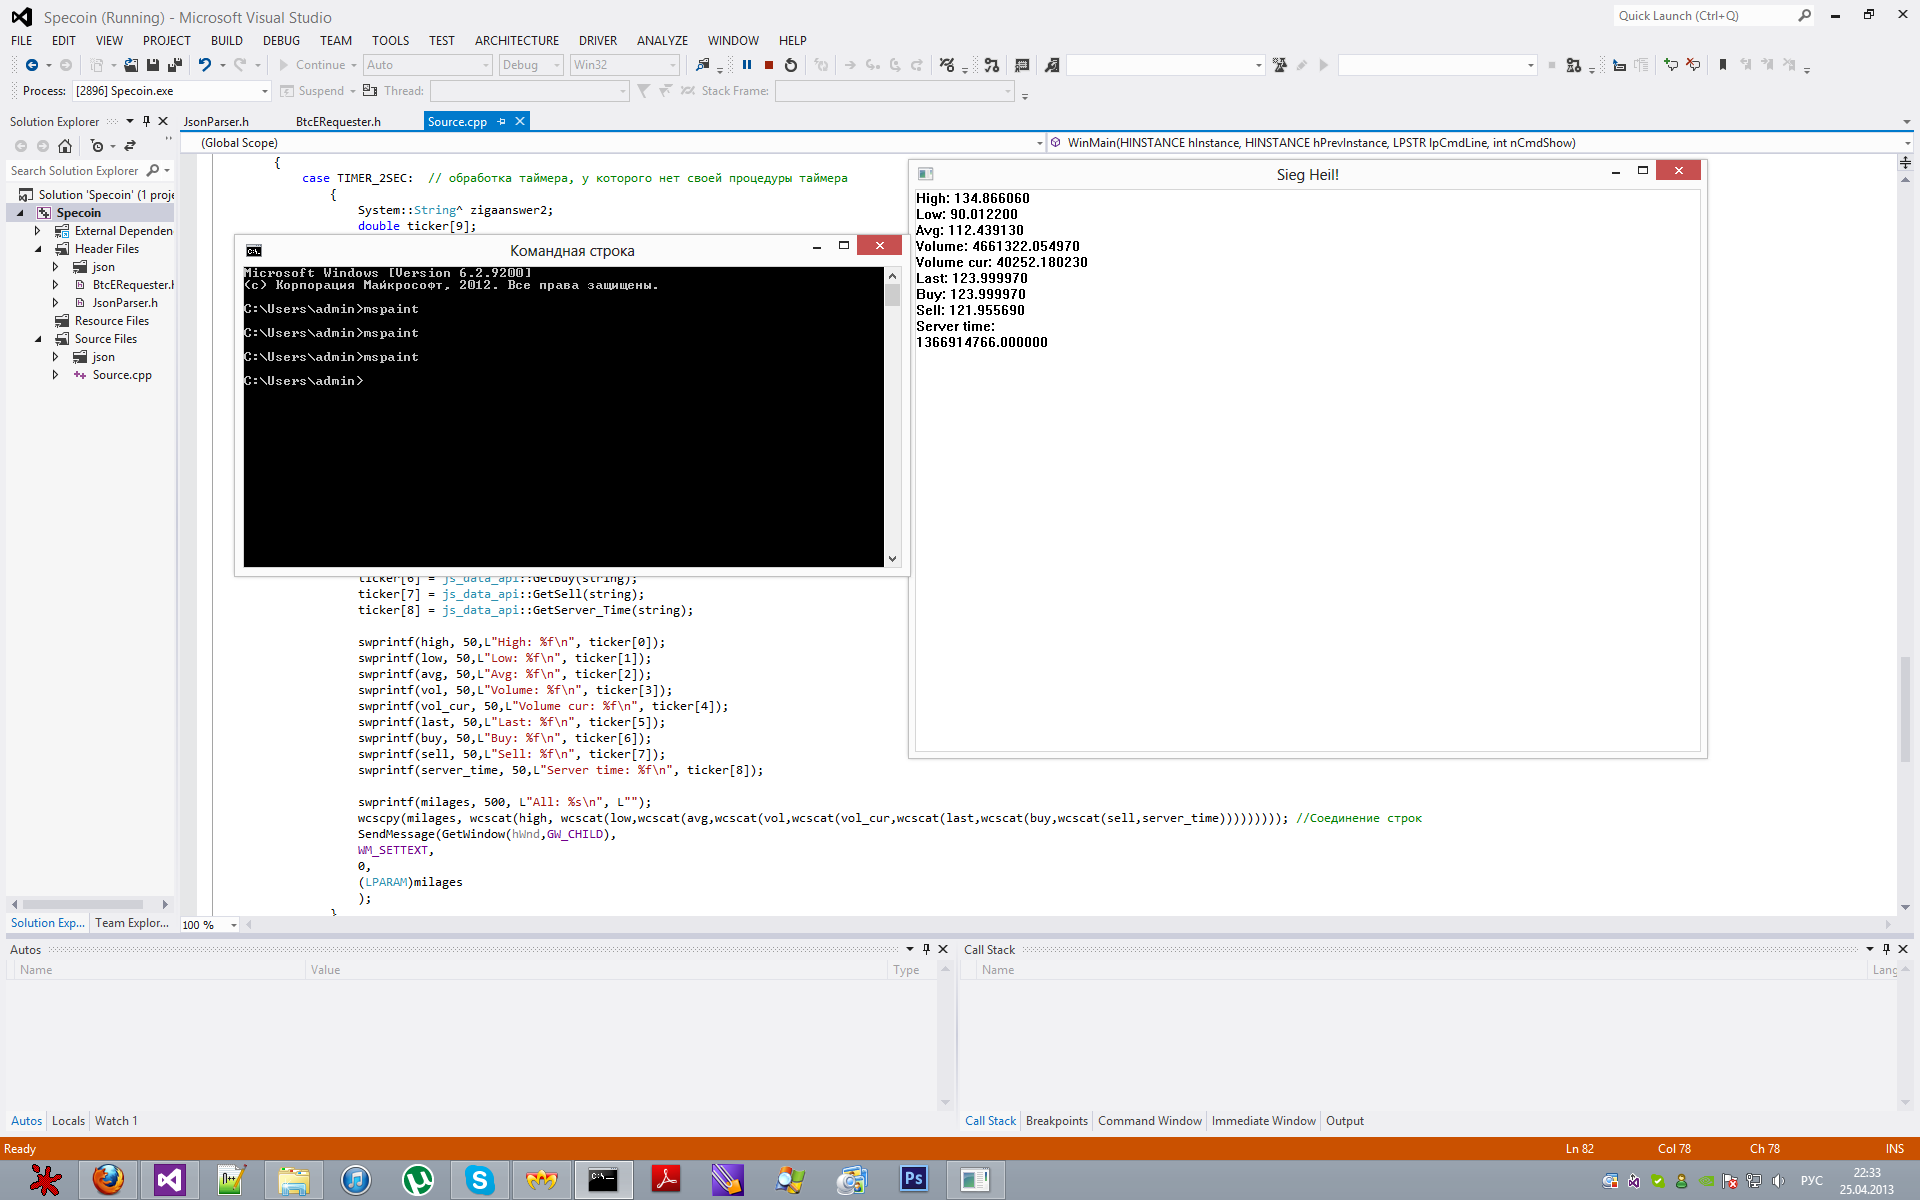Expand the External Dependencies node
The height and width of the screenshot is (1200, 1920).
[x=38, y=231]
